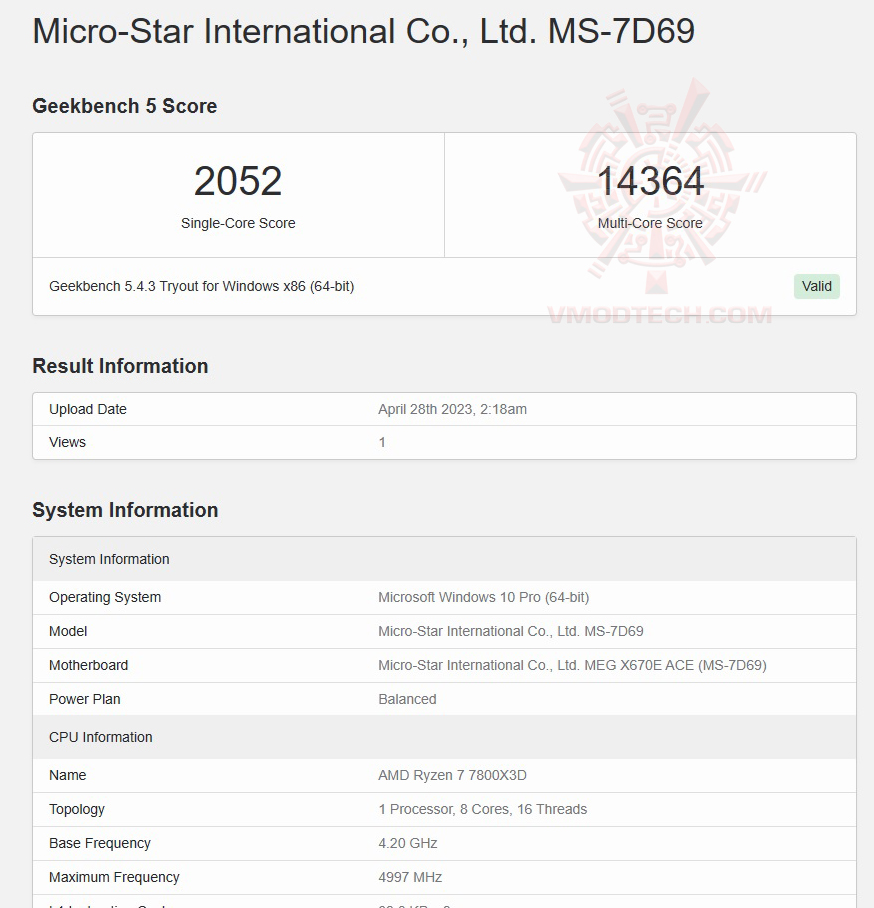Viewport: 874px width, 908px height.
Task: Click the Views count value 1
Action: 382,442
